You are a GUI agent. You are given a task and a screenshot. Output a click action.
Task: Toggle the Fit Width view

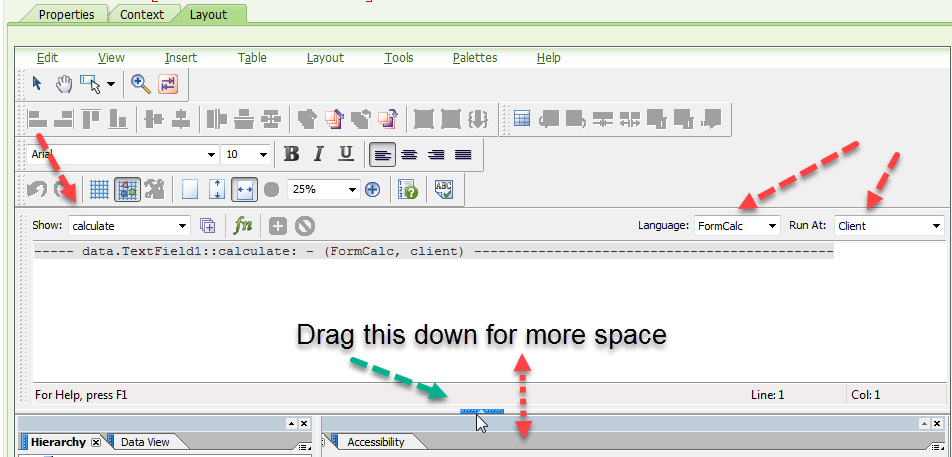pos(245,189)
